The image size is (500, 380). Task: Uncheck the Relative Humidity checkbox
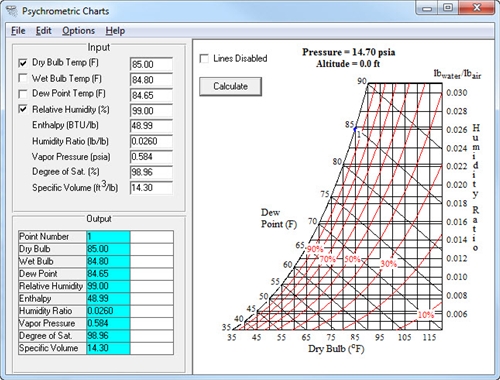23,109
